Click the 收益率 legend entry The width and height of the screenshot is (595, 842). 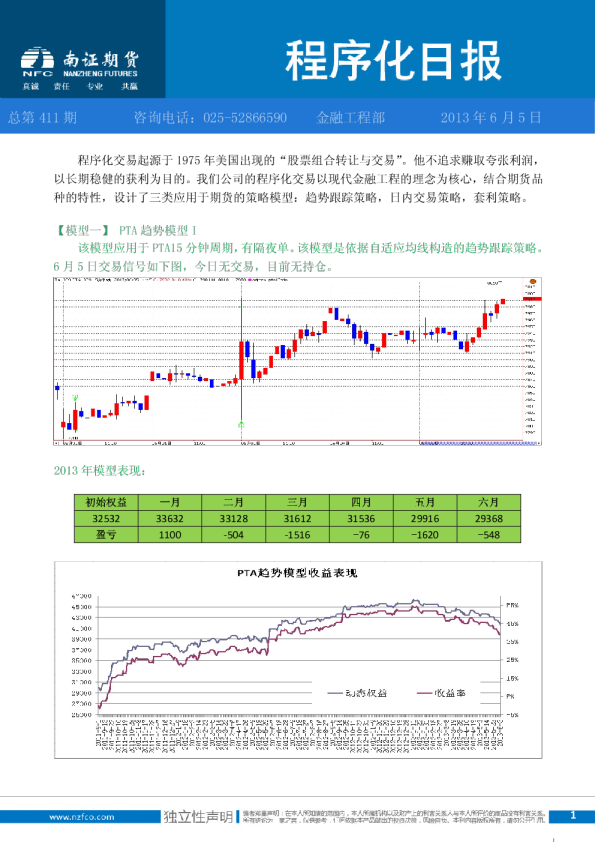441,693
